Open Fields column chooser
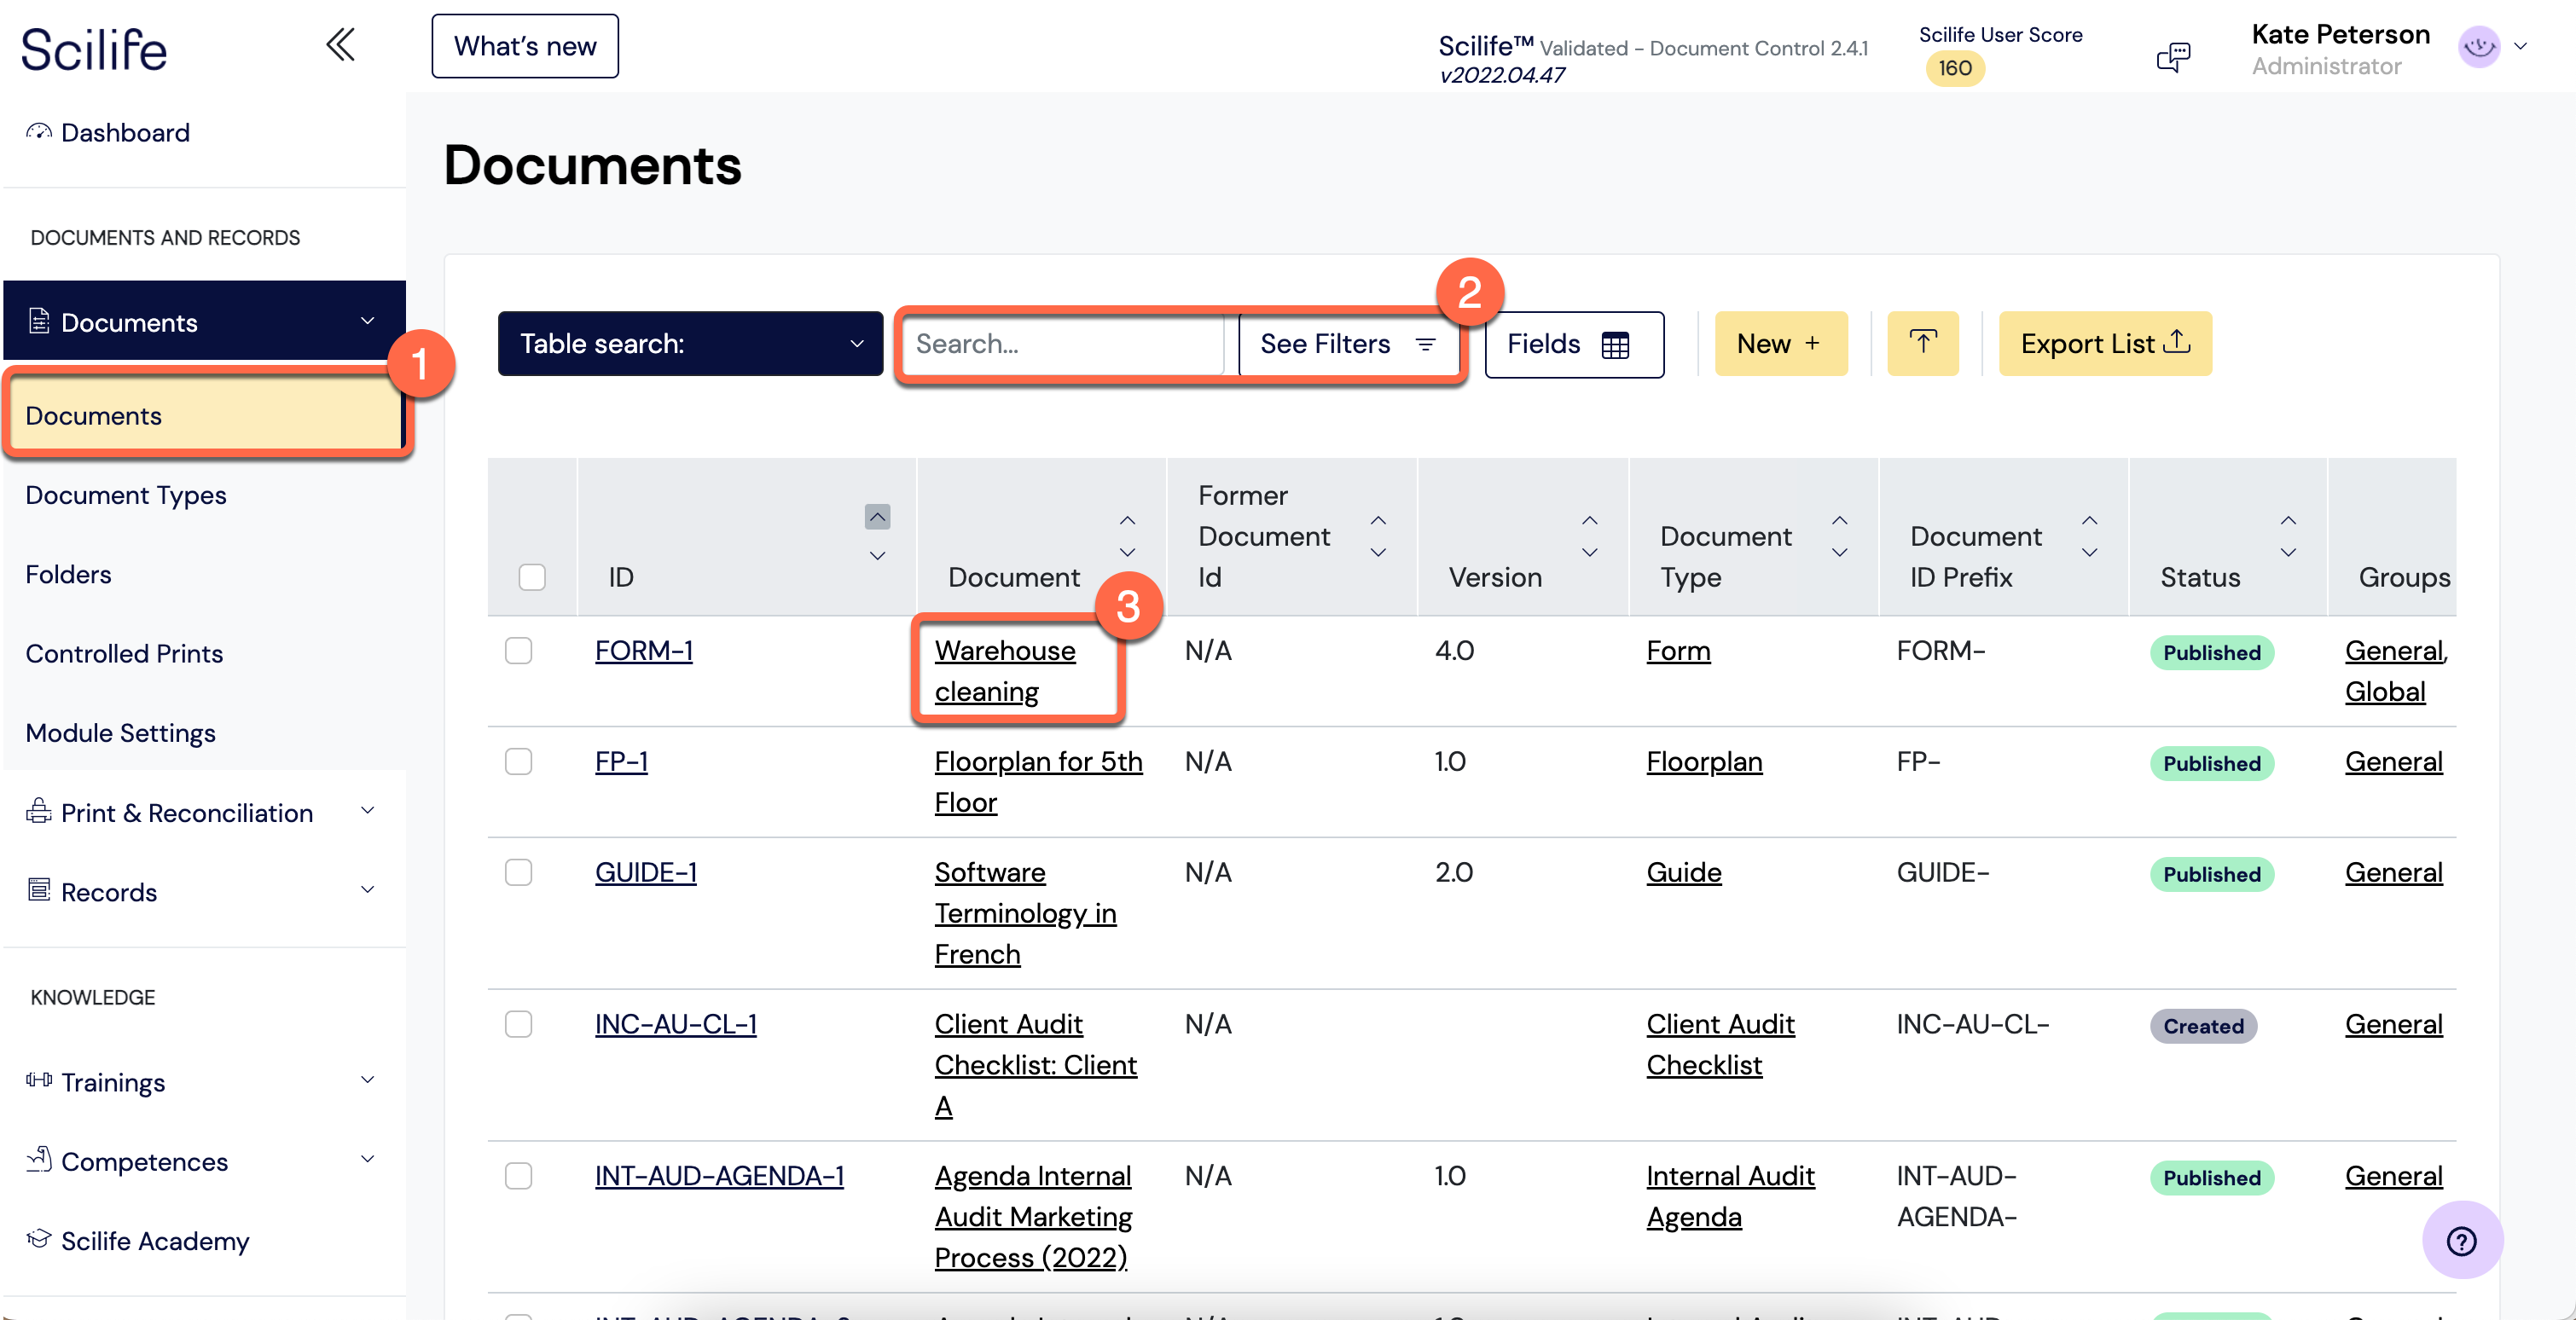This screenshot has height=1320, width=2576. tap(1574, 344)
